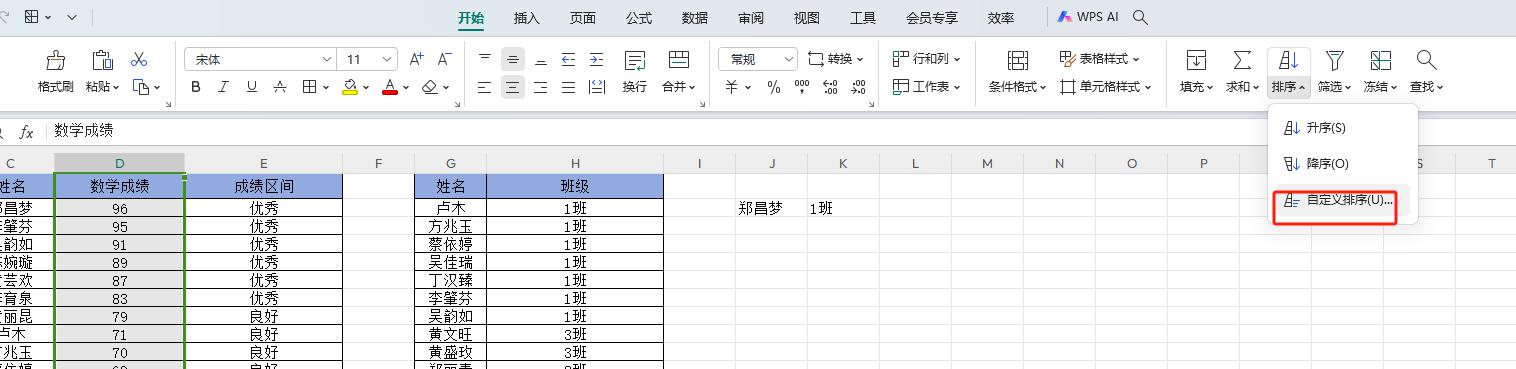Apply yellow fill color bucket
This screenshot has height=369, width=1516.
[x=350, y=87]
